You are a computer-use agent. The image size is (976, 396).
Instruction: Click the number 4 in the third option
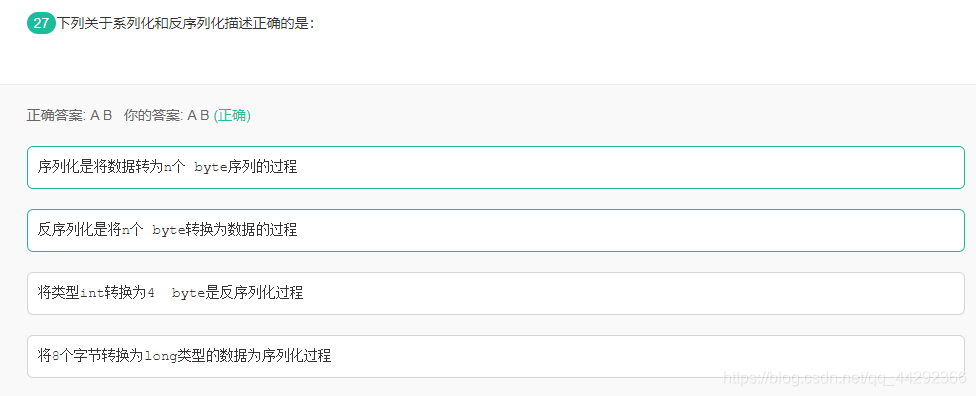[151, 293]
